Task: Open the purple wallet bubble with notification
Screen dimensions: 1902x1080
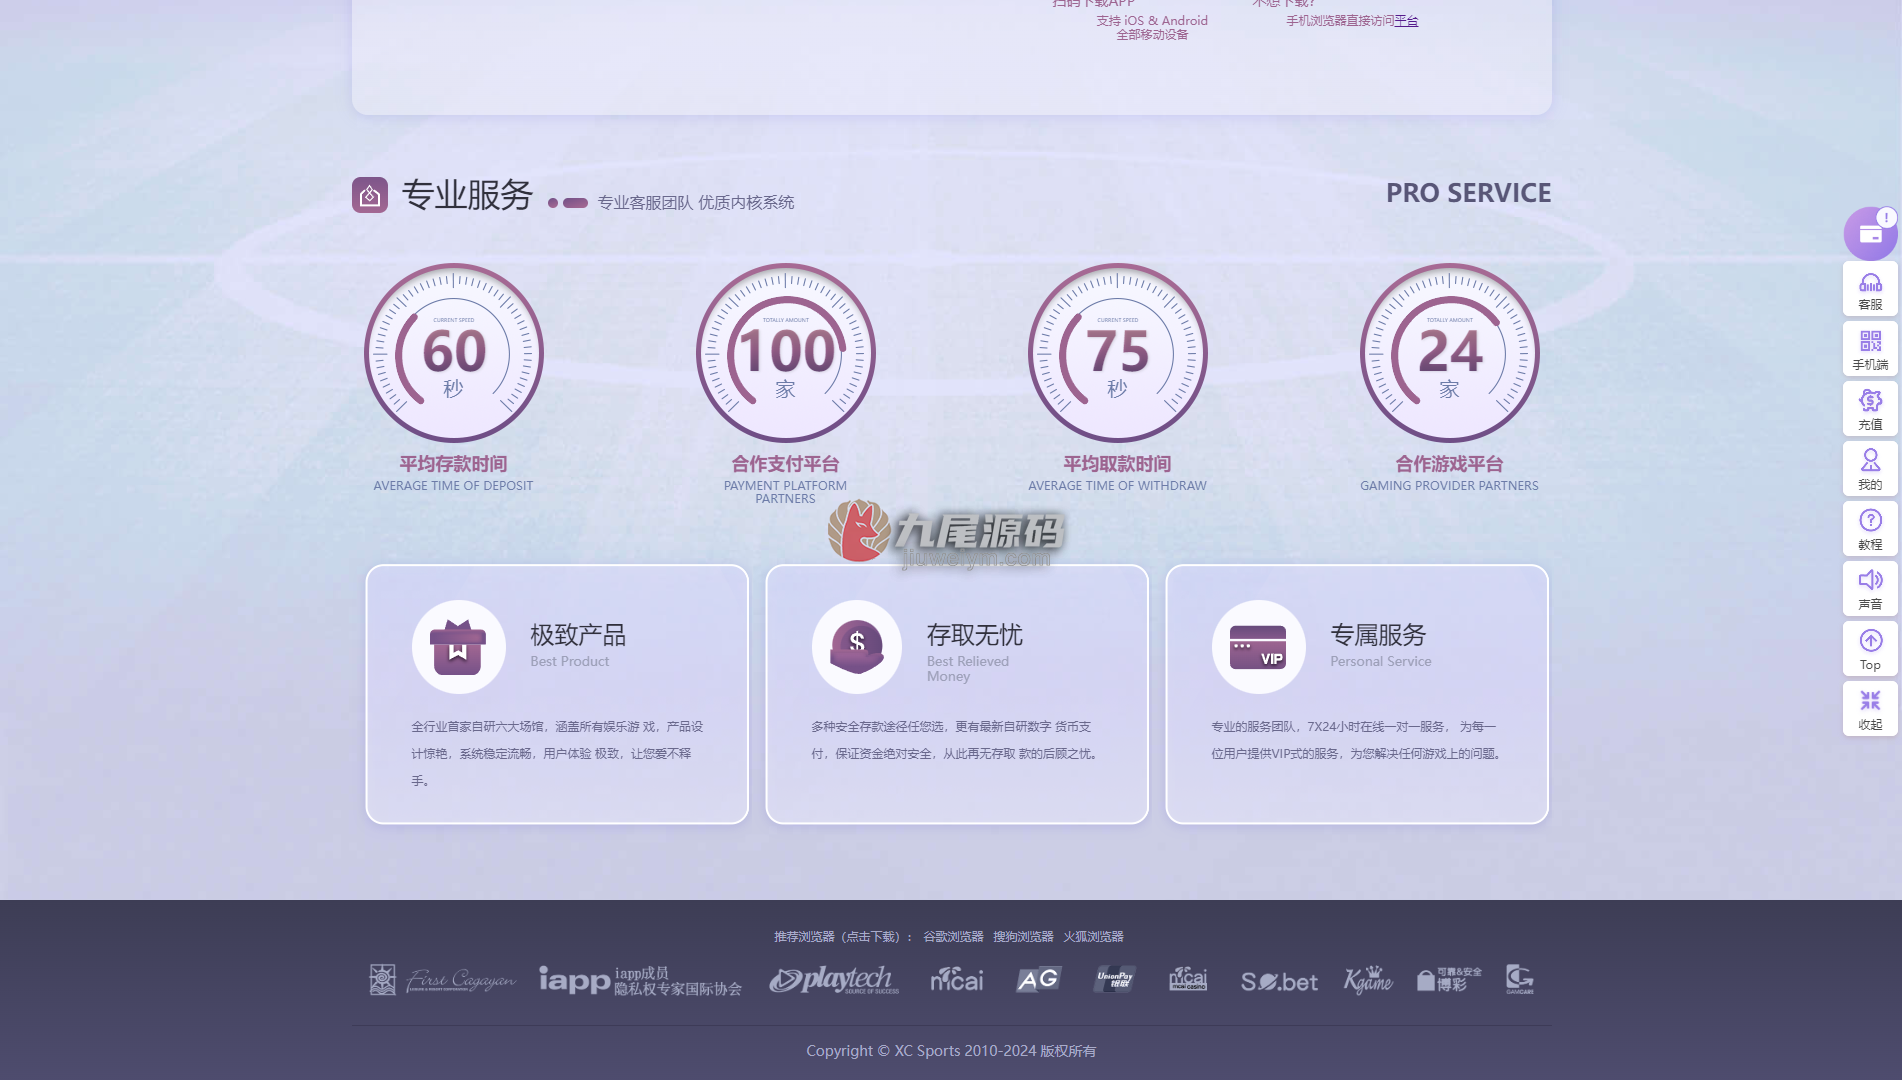Action: click(x=1870, y=233)
